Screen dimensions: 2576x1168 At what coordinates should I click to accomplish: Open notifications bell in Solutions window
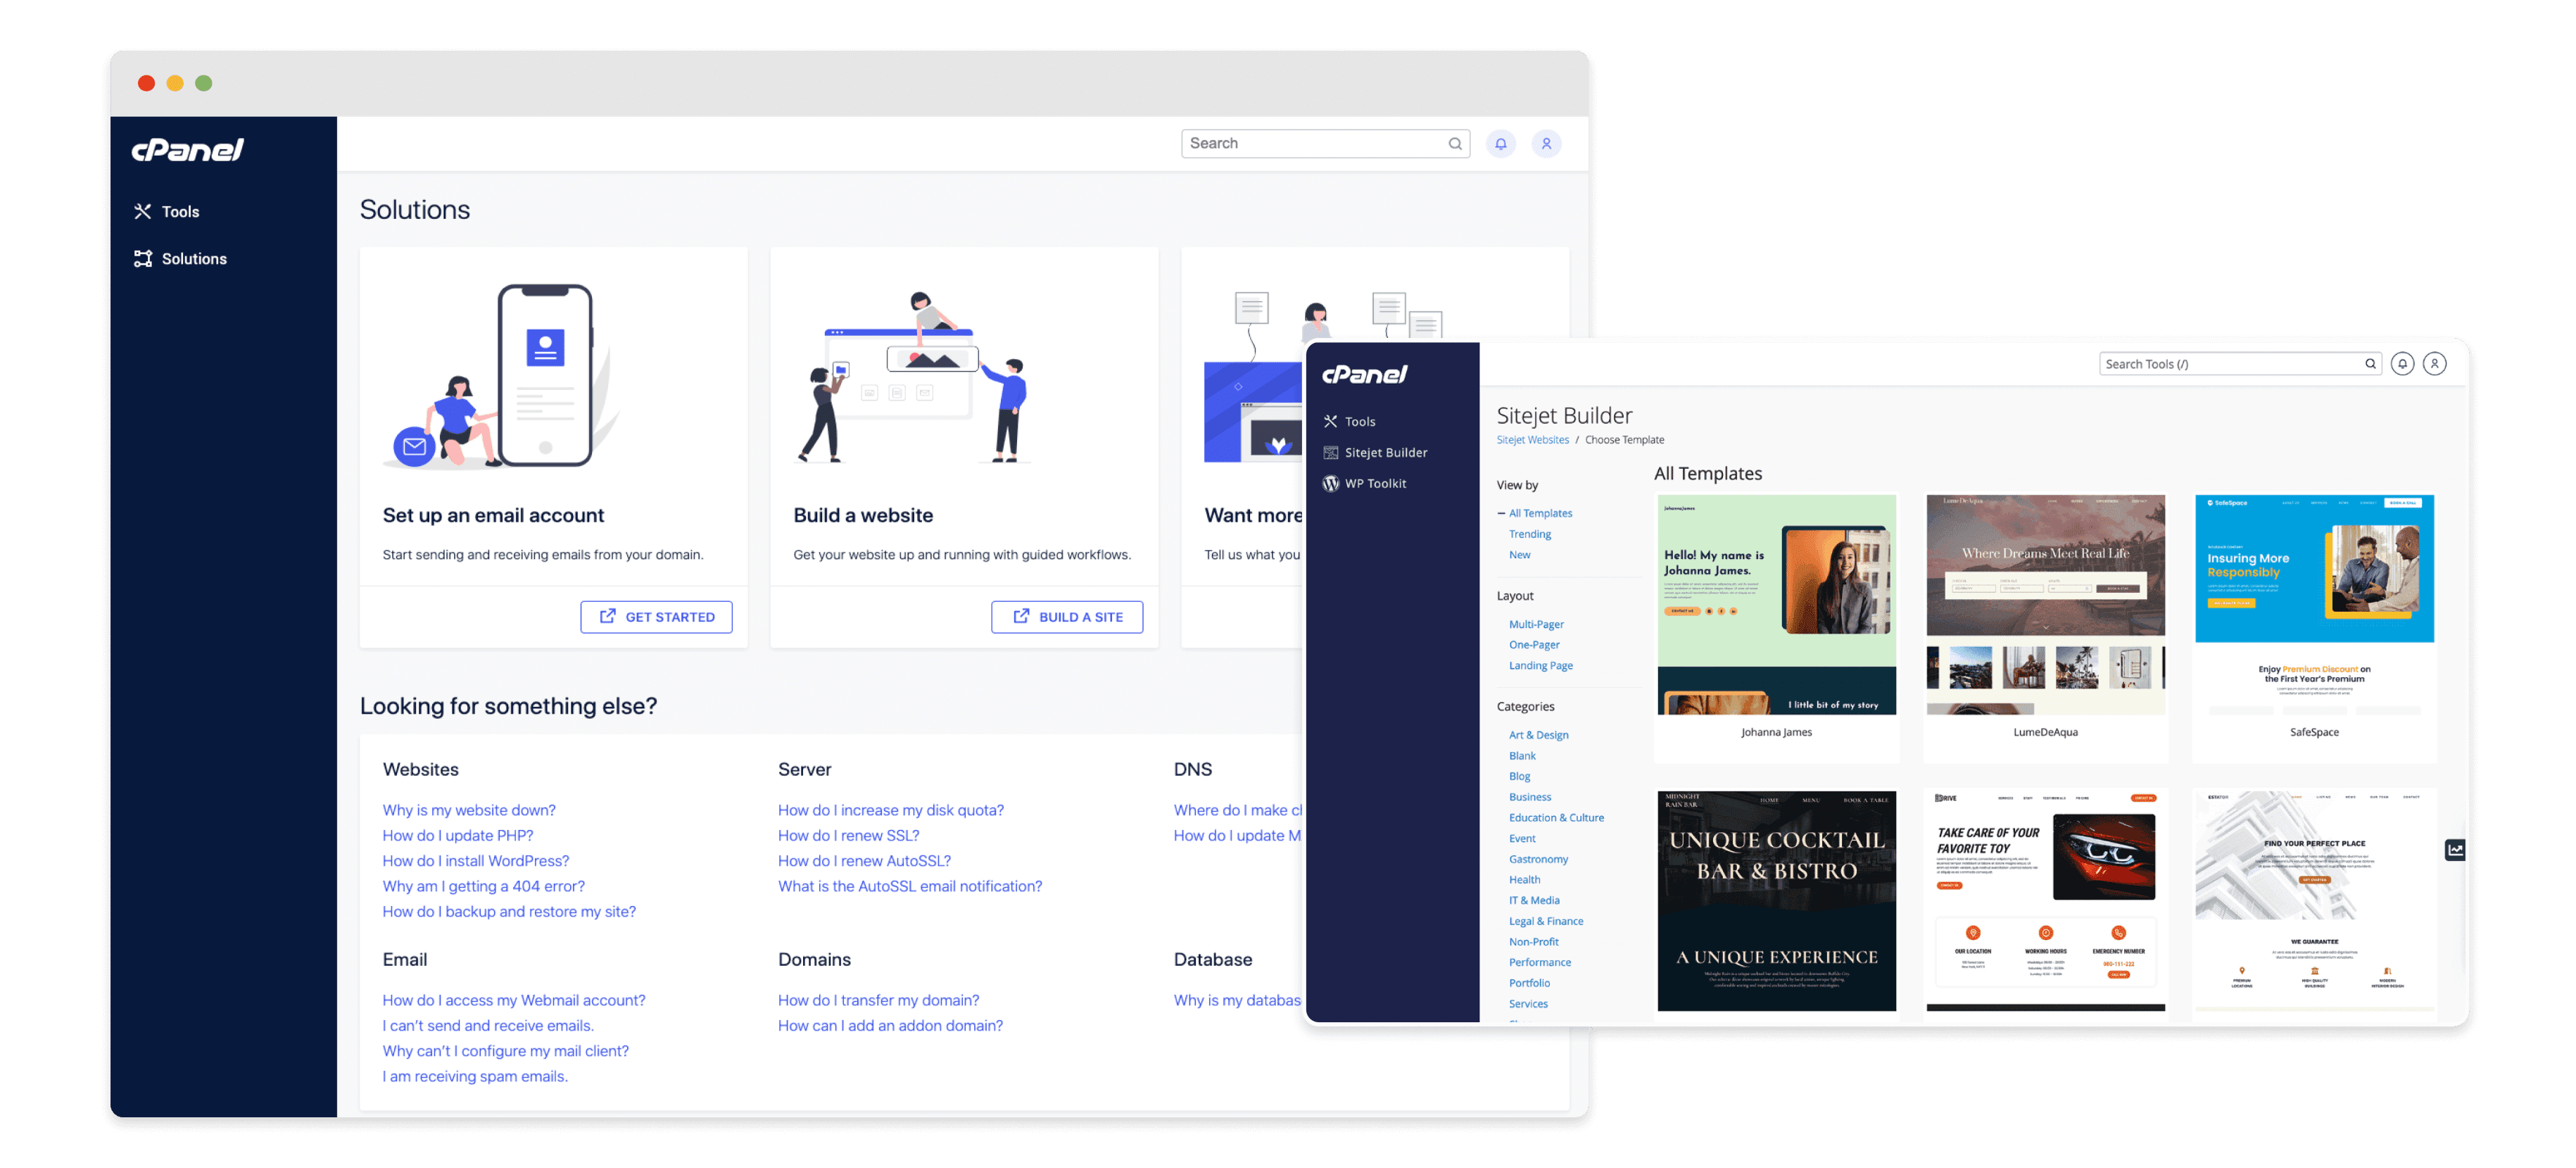point(1501,144)
